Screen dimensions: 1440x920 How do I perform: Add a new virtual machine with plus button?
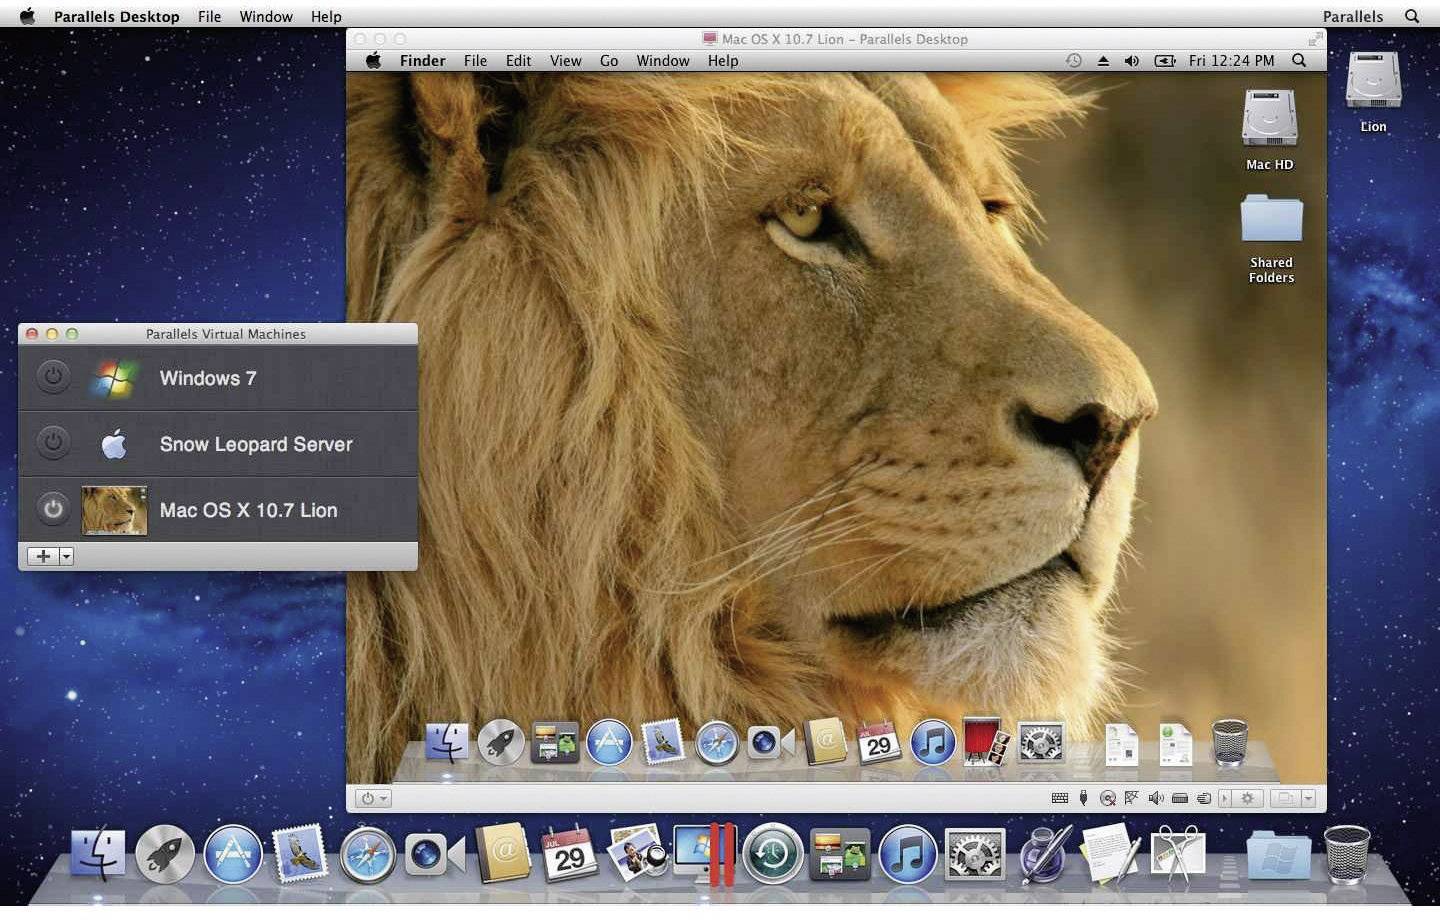point(43,556)
